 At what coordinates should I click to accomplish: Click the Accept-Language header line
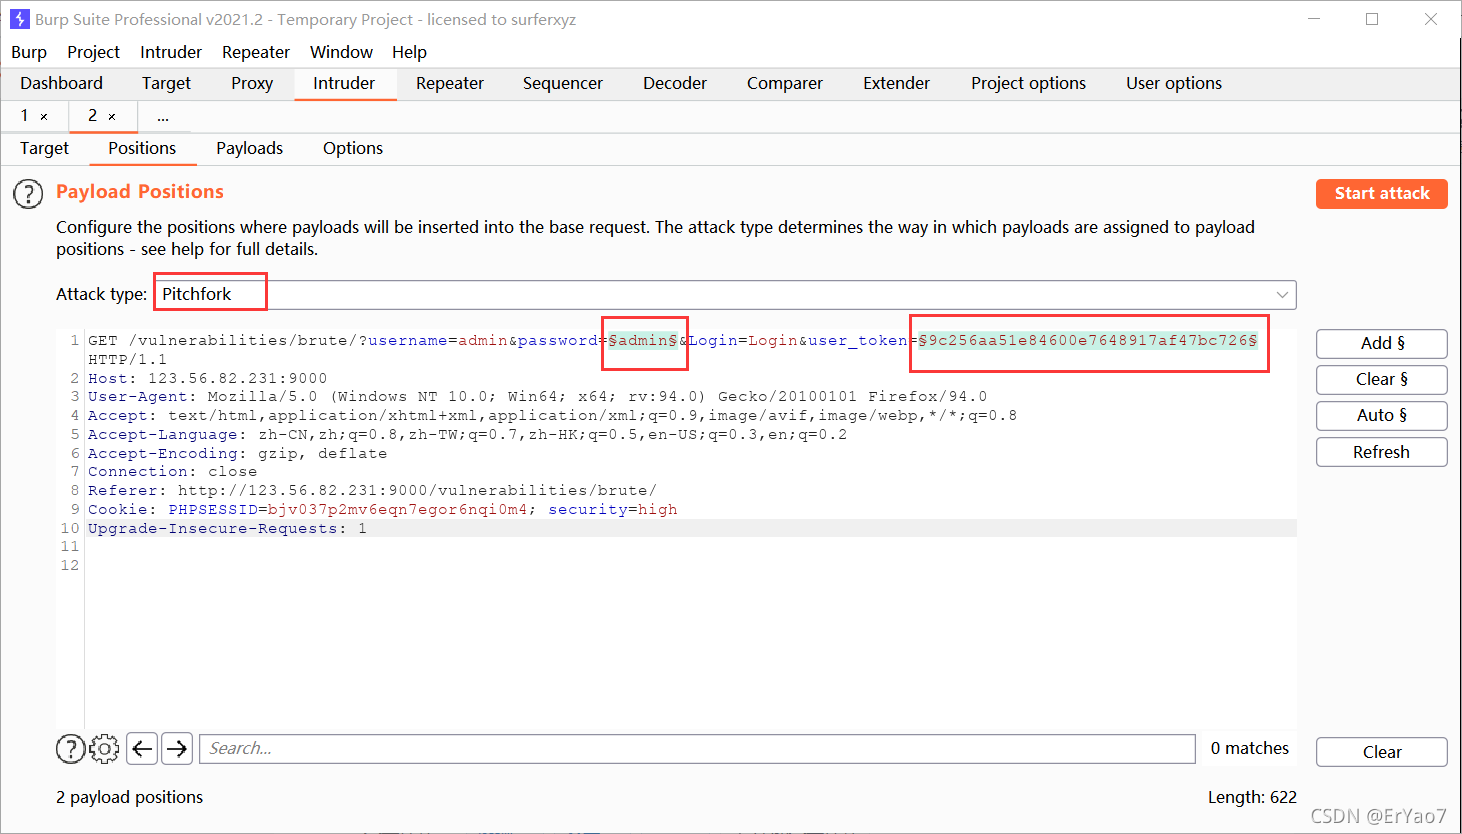(467, 435)
